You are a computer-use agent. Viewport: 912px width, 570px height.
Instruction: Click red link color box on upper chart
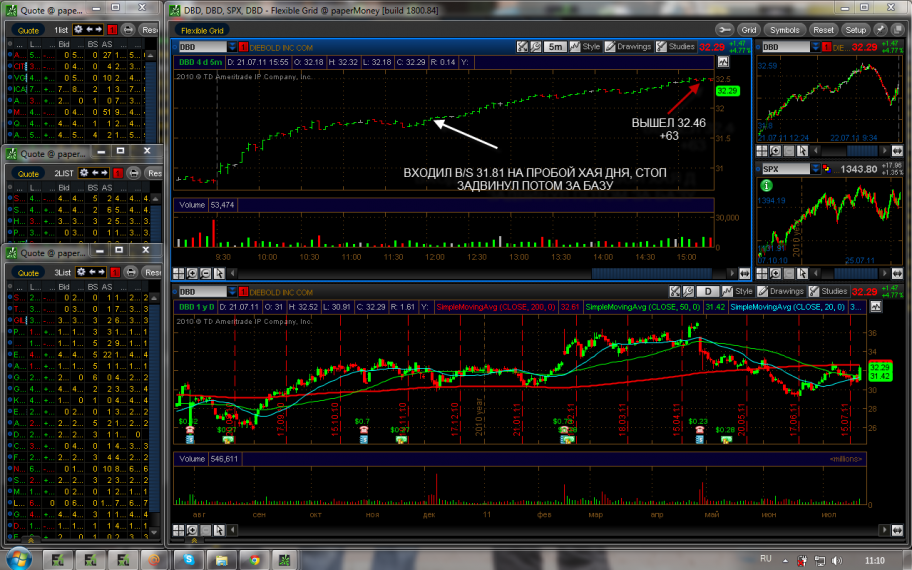click(x=243, y=47)
